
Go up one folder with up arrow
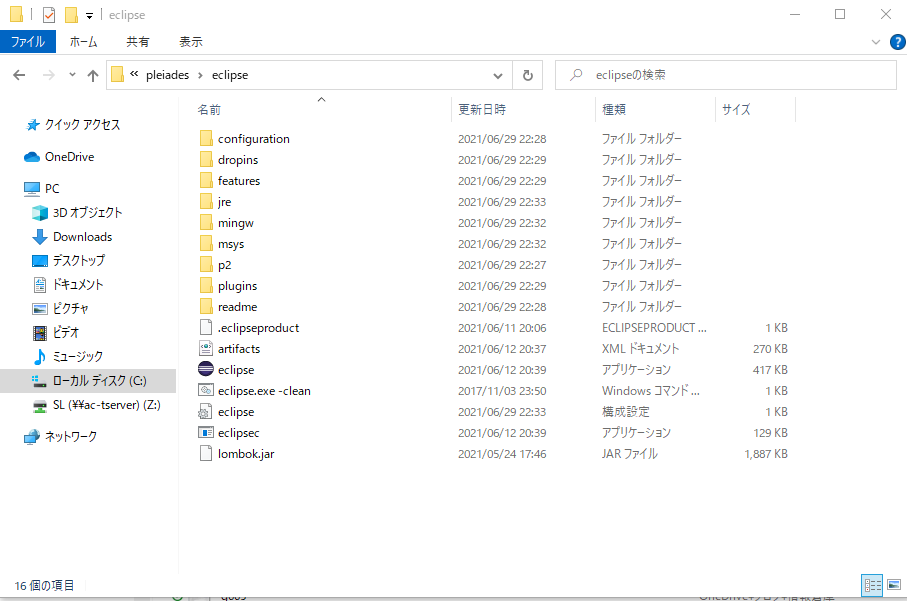pyautogui.click(x=93, y=75)
